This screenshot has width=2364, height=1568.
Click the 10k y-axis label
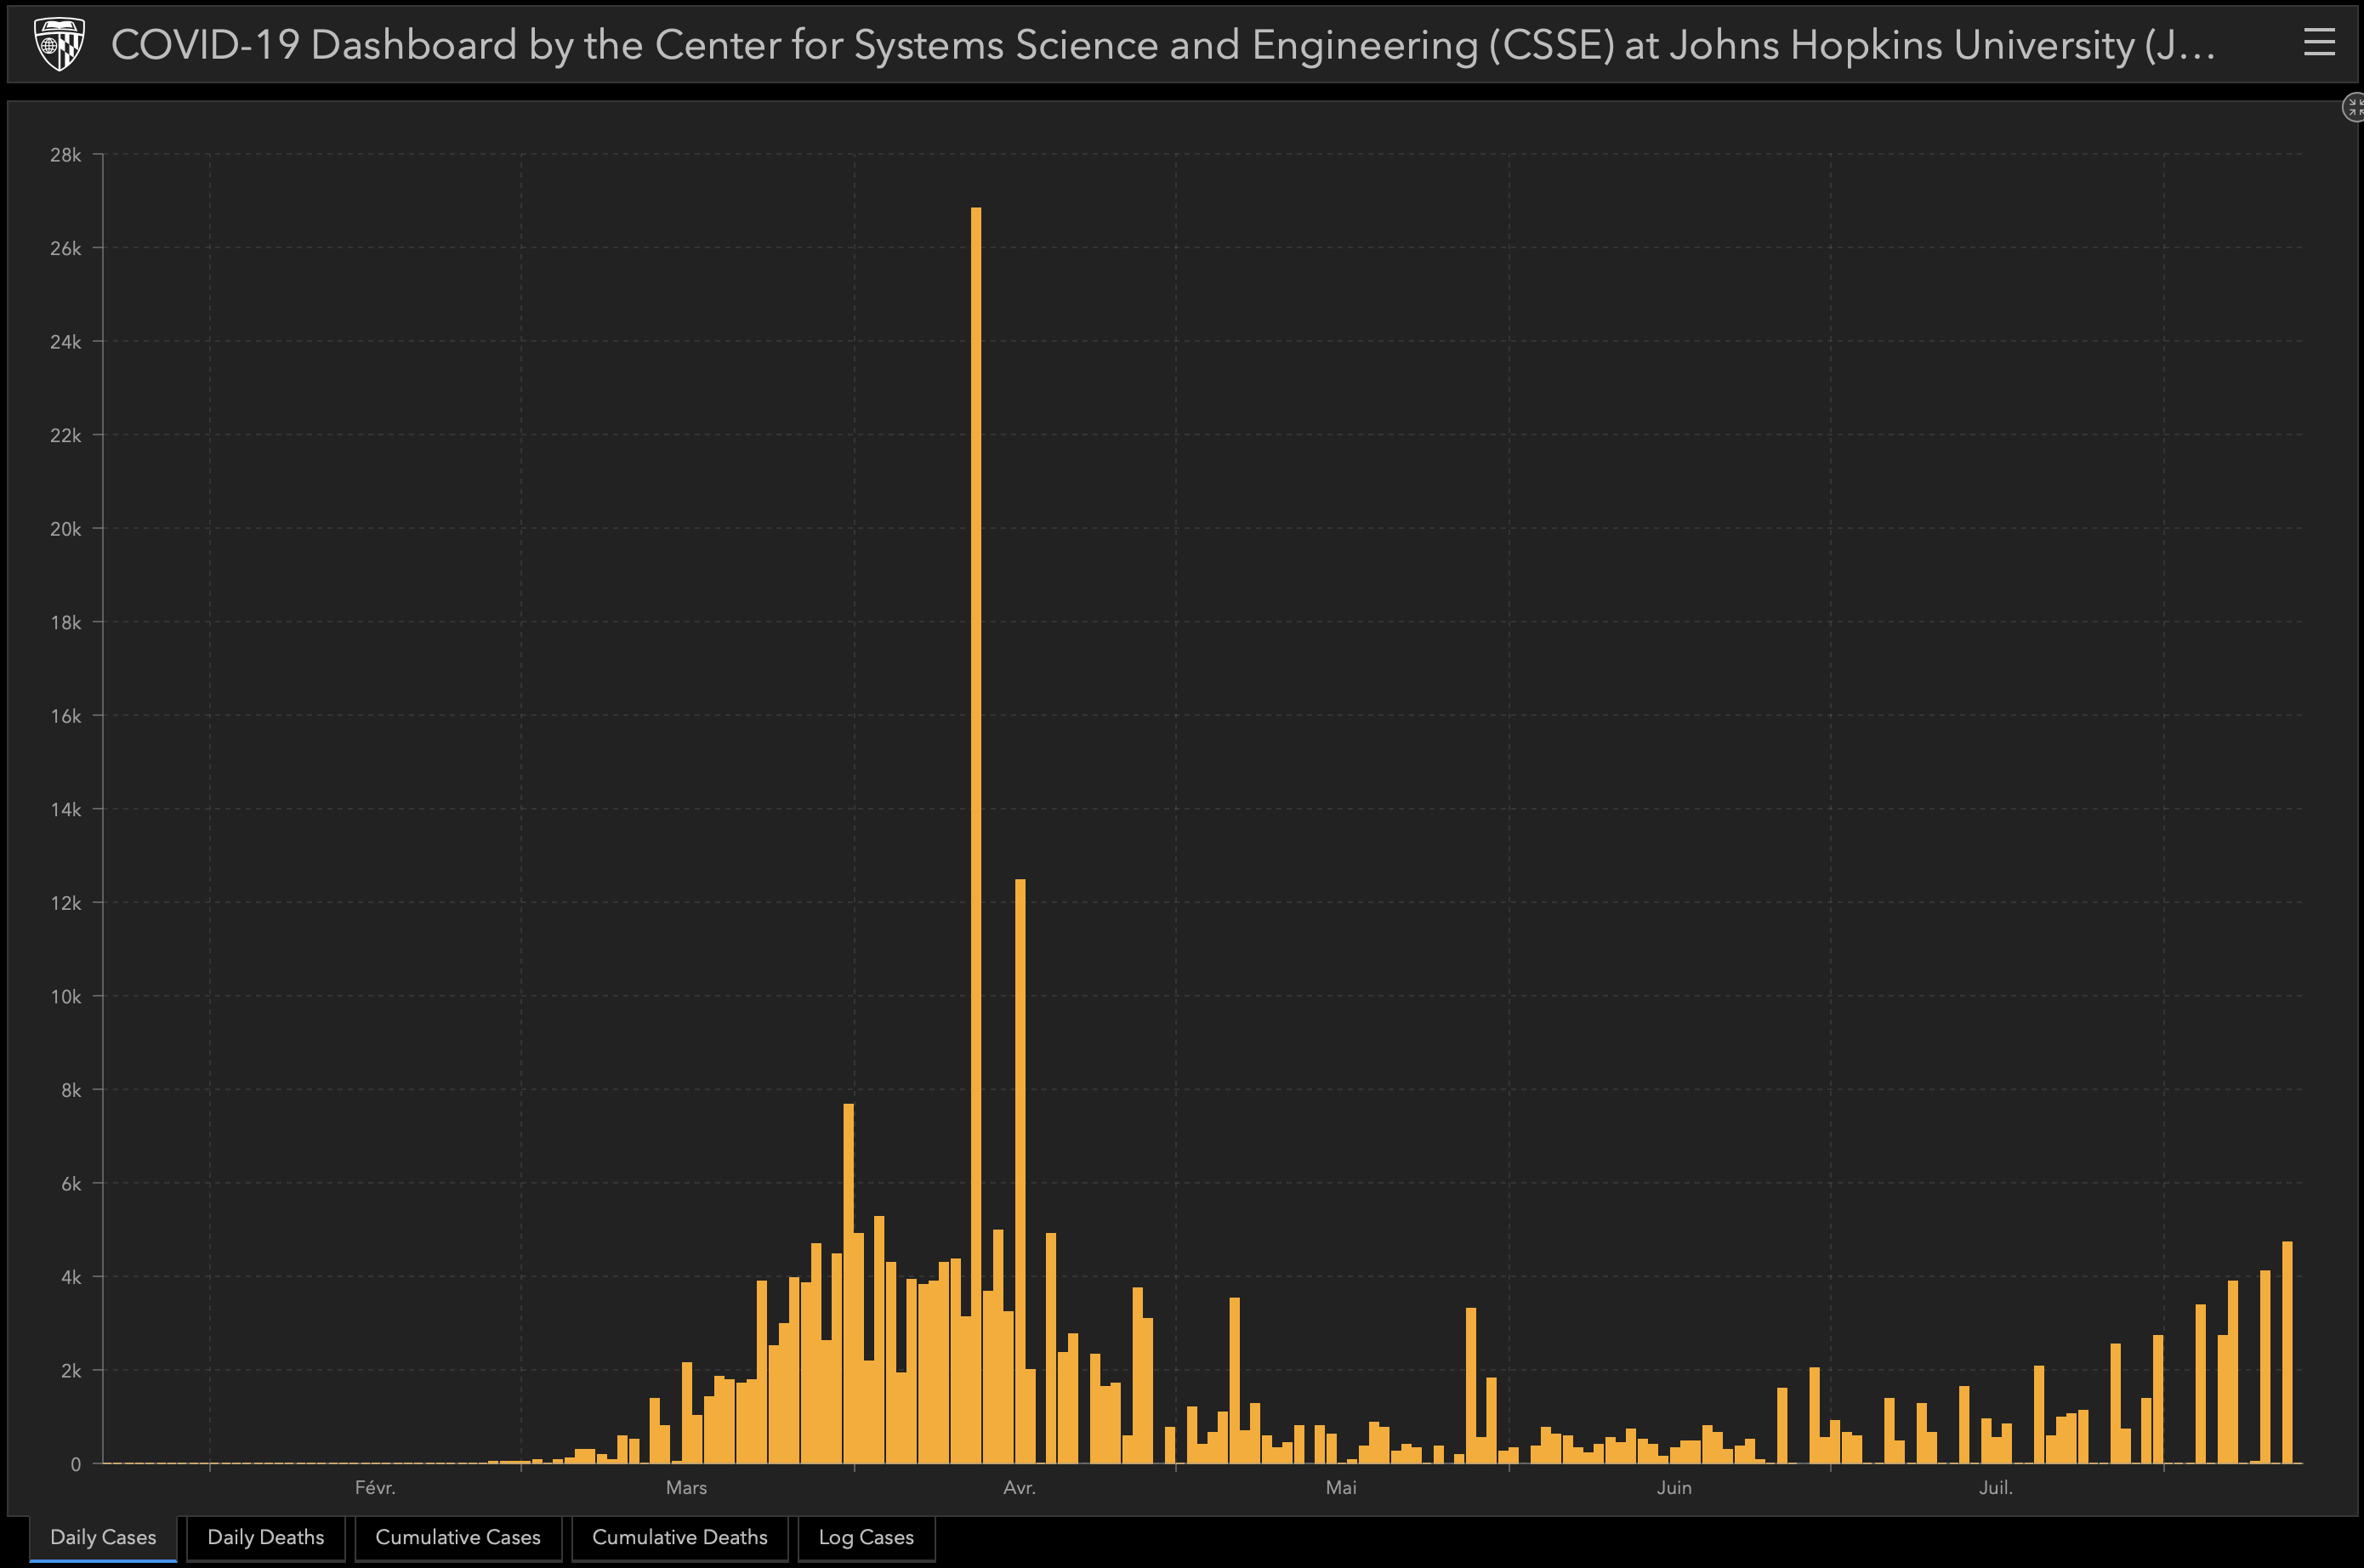66,997
